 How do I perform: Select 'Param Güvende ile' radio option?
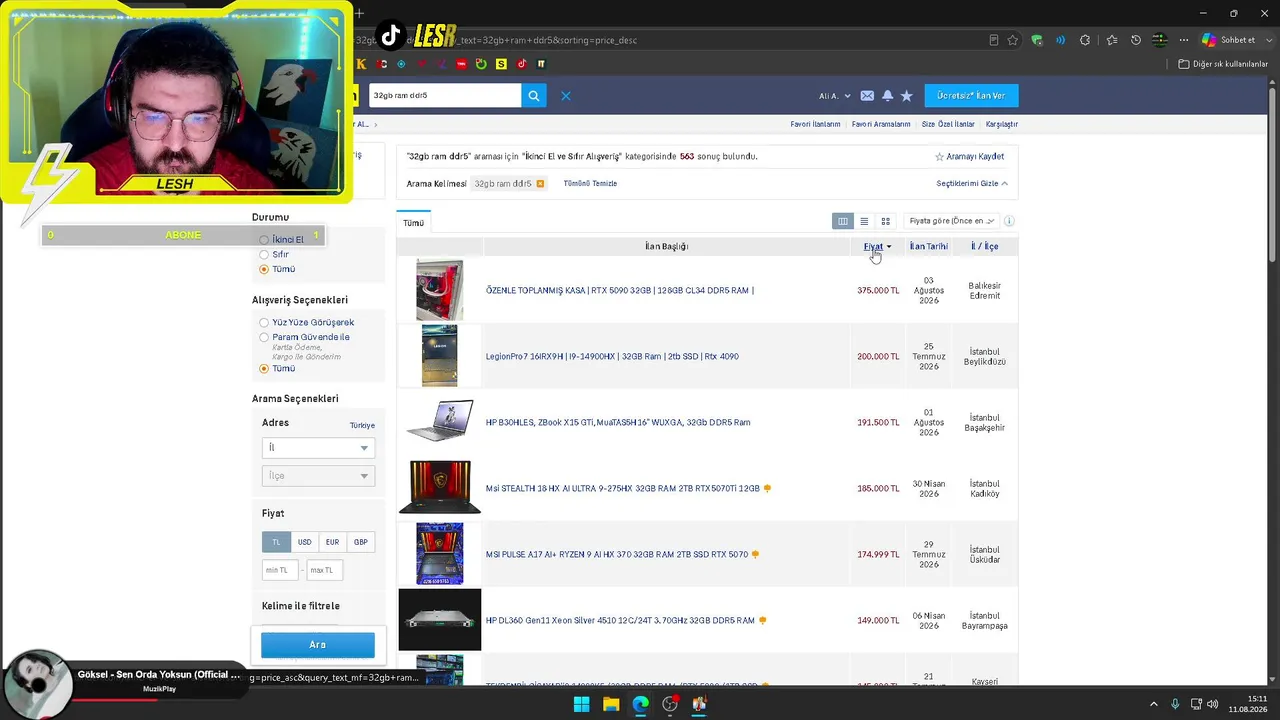(264, 337)
